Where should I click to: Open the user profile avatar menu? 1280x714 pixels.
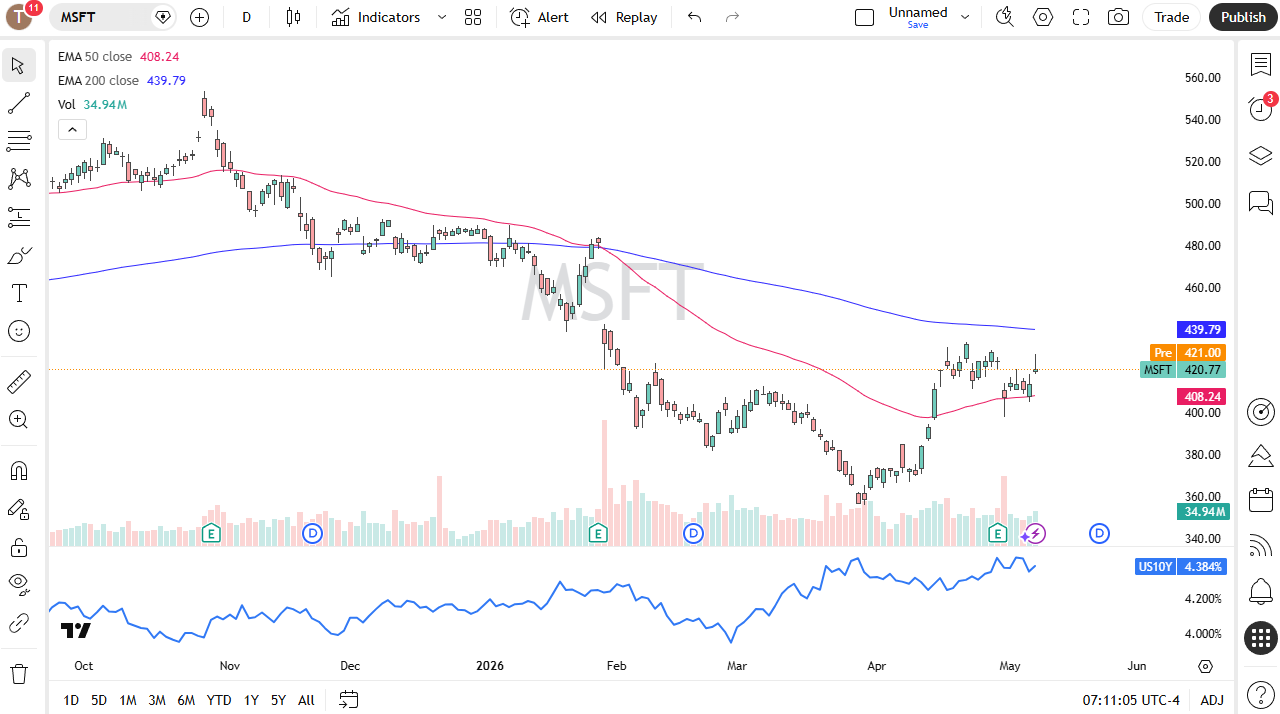pos(20,16)
